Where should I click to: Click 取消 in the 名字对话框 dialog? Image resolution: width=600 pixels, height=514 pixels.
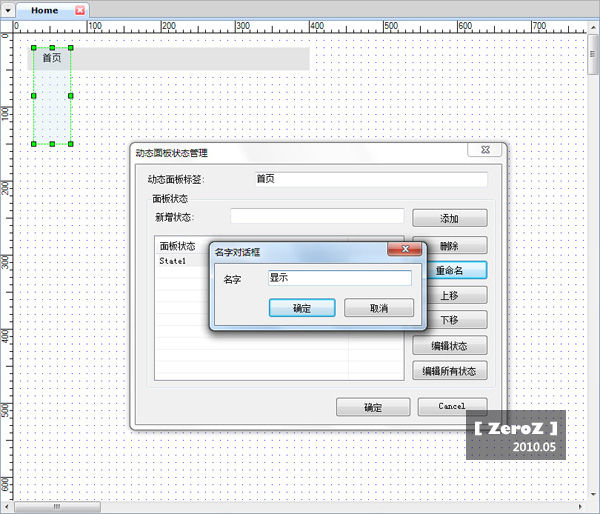click(379, 308)
